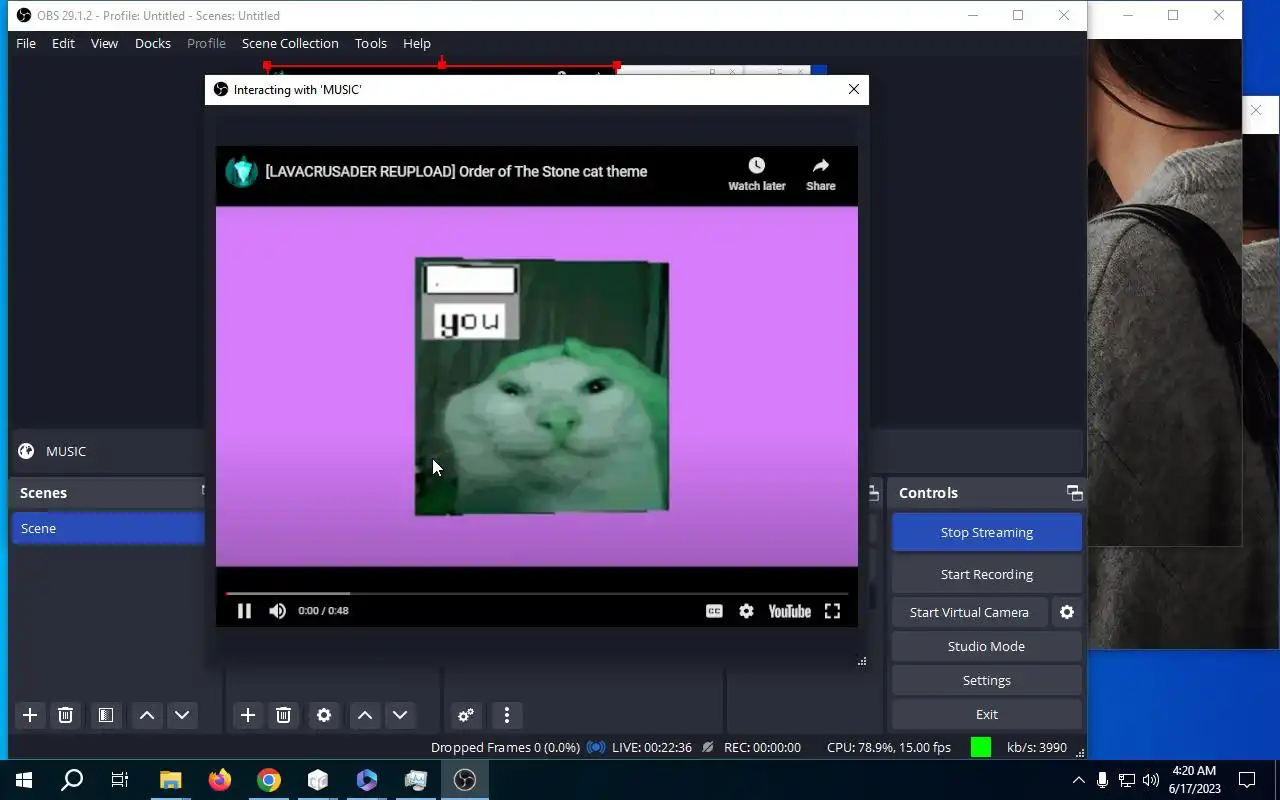Open source properties gear icon

324,715
